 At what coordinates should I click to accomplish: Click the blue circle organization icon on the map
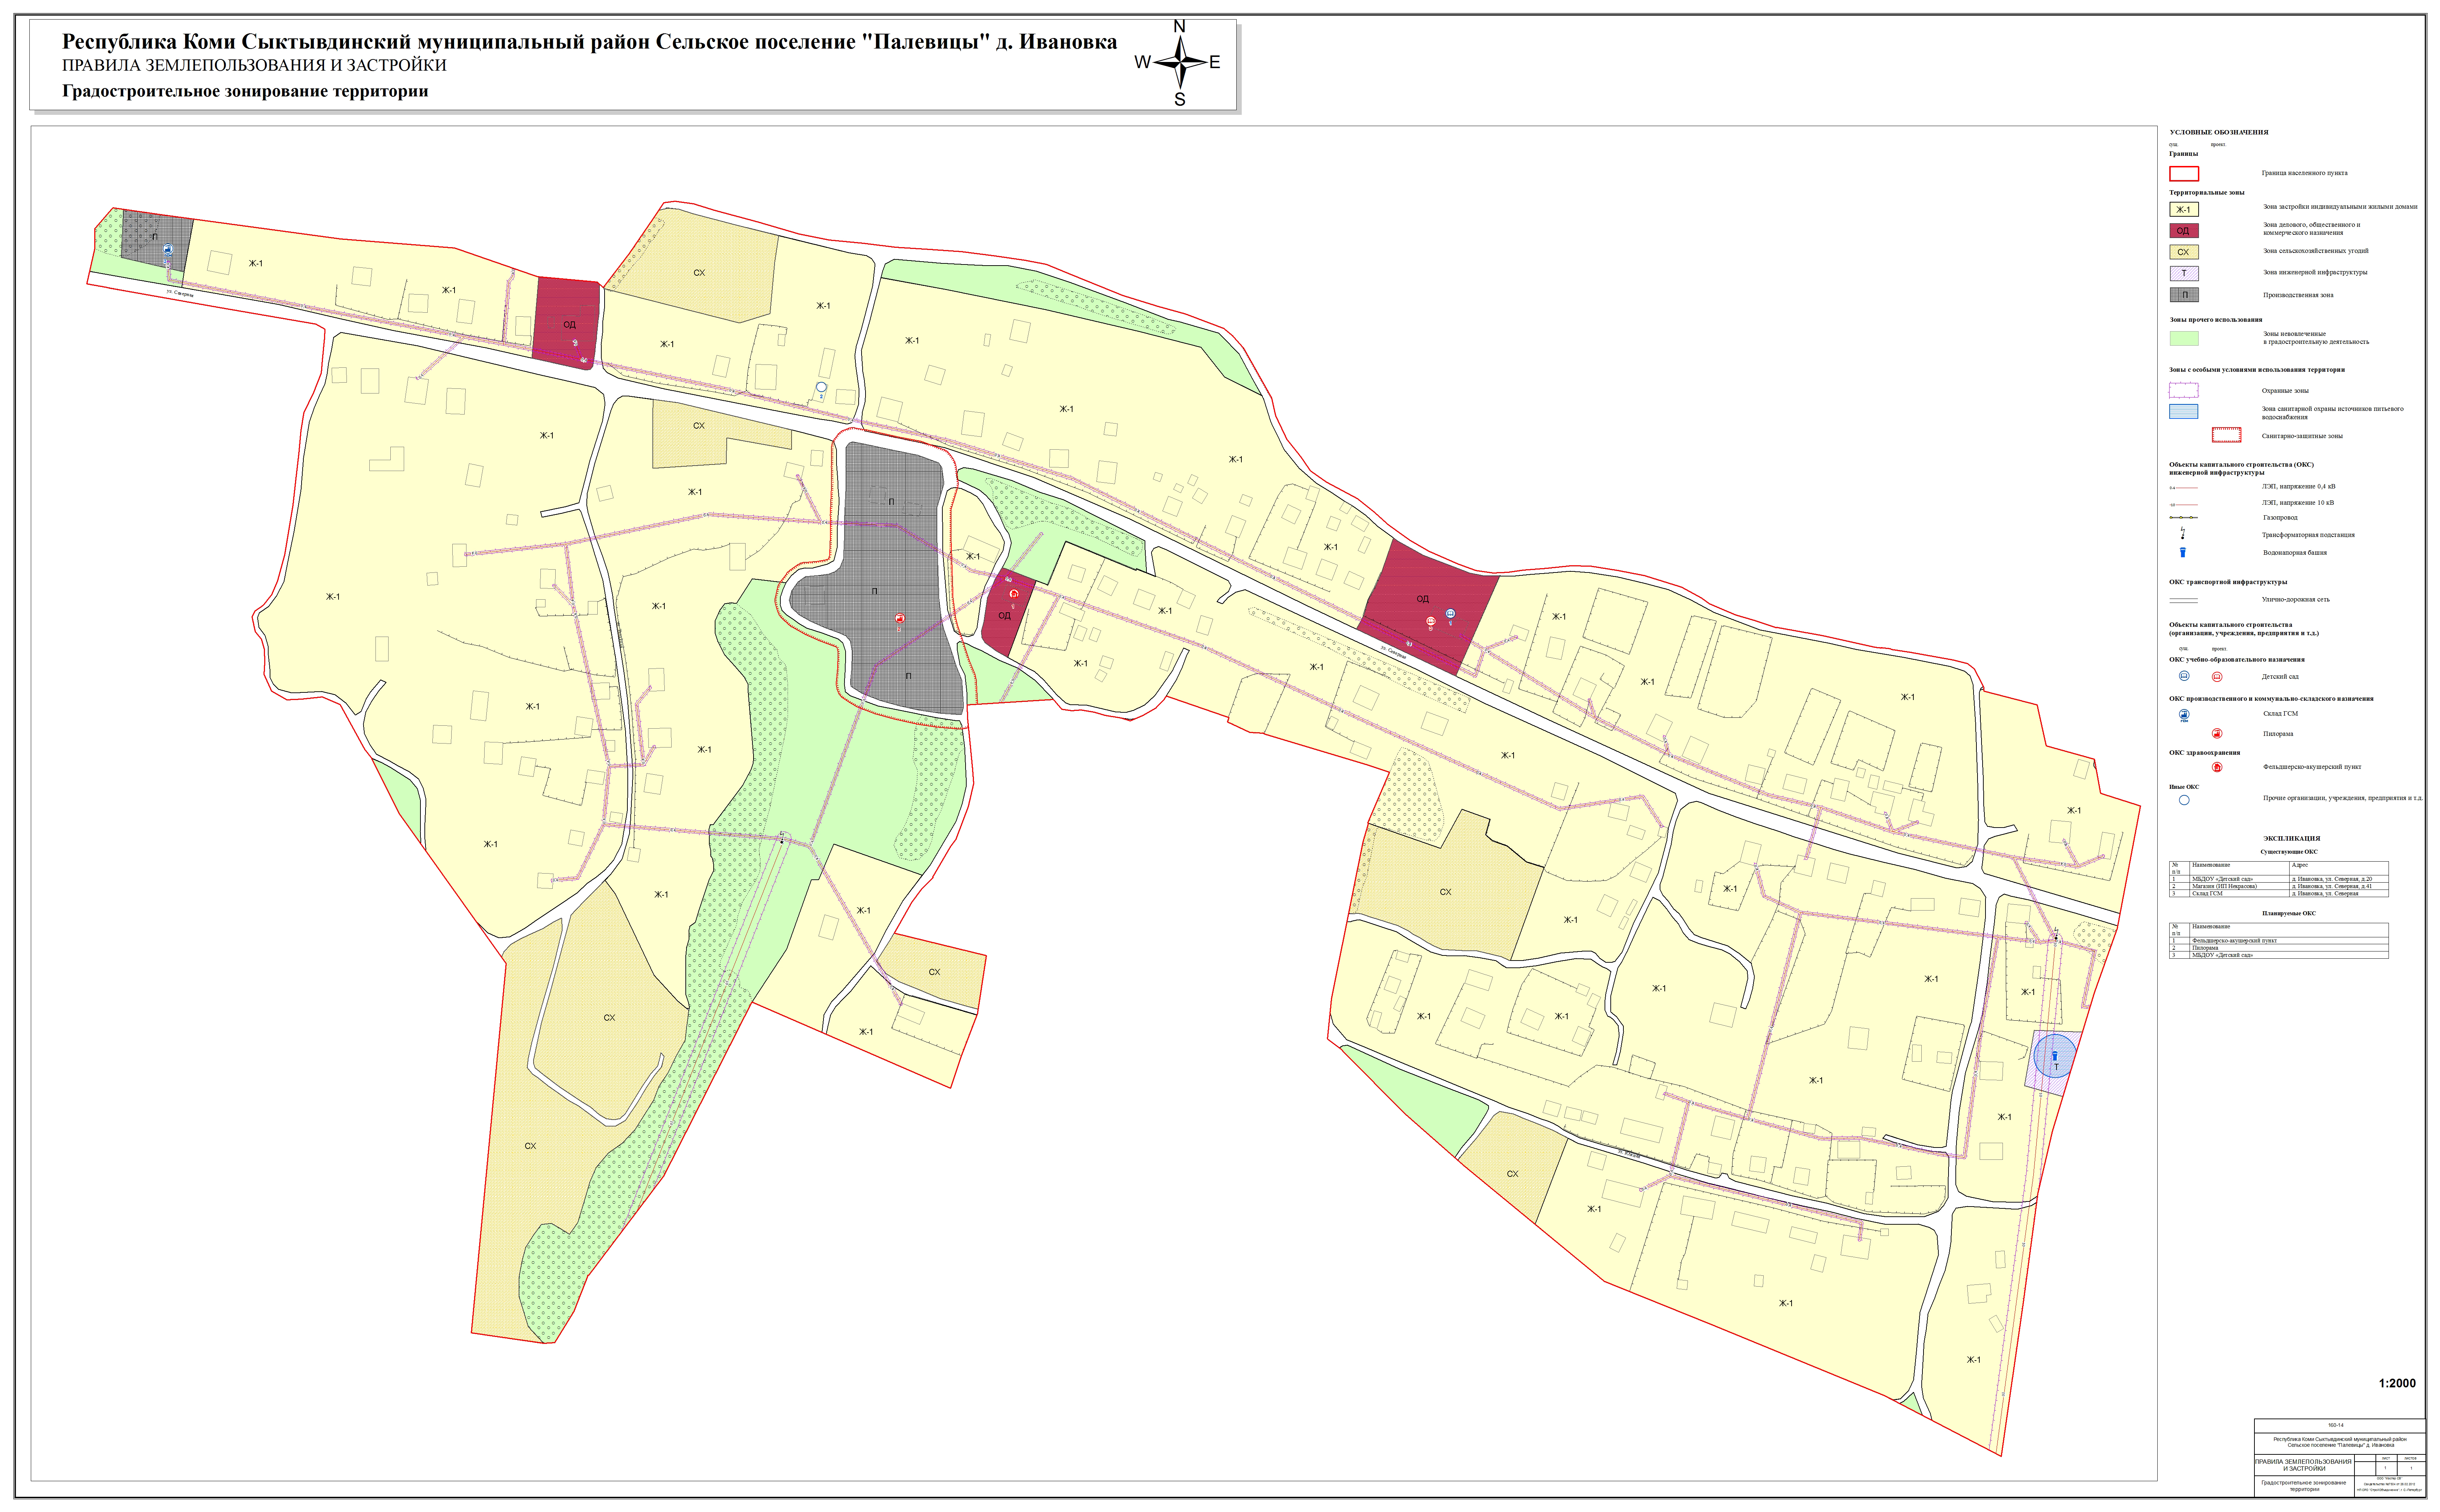point(821,387)
